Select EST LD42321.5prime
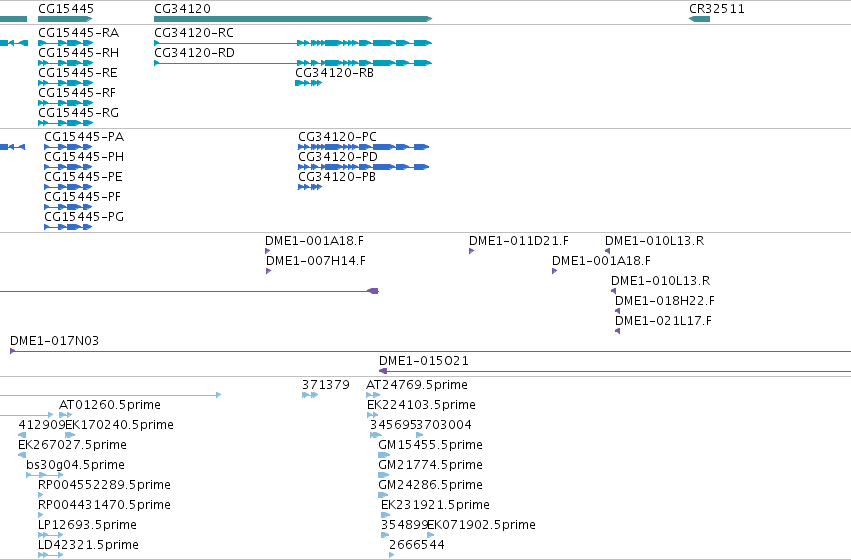Viewport: 851px width, 560px height. click(88, 545)
